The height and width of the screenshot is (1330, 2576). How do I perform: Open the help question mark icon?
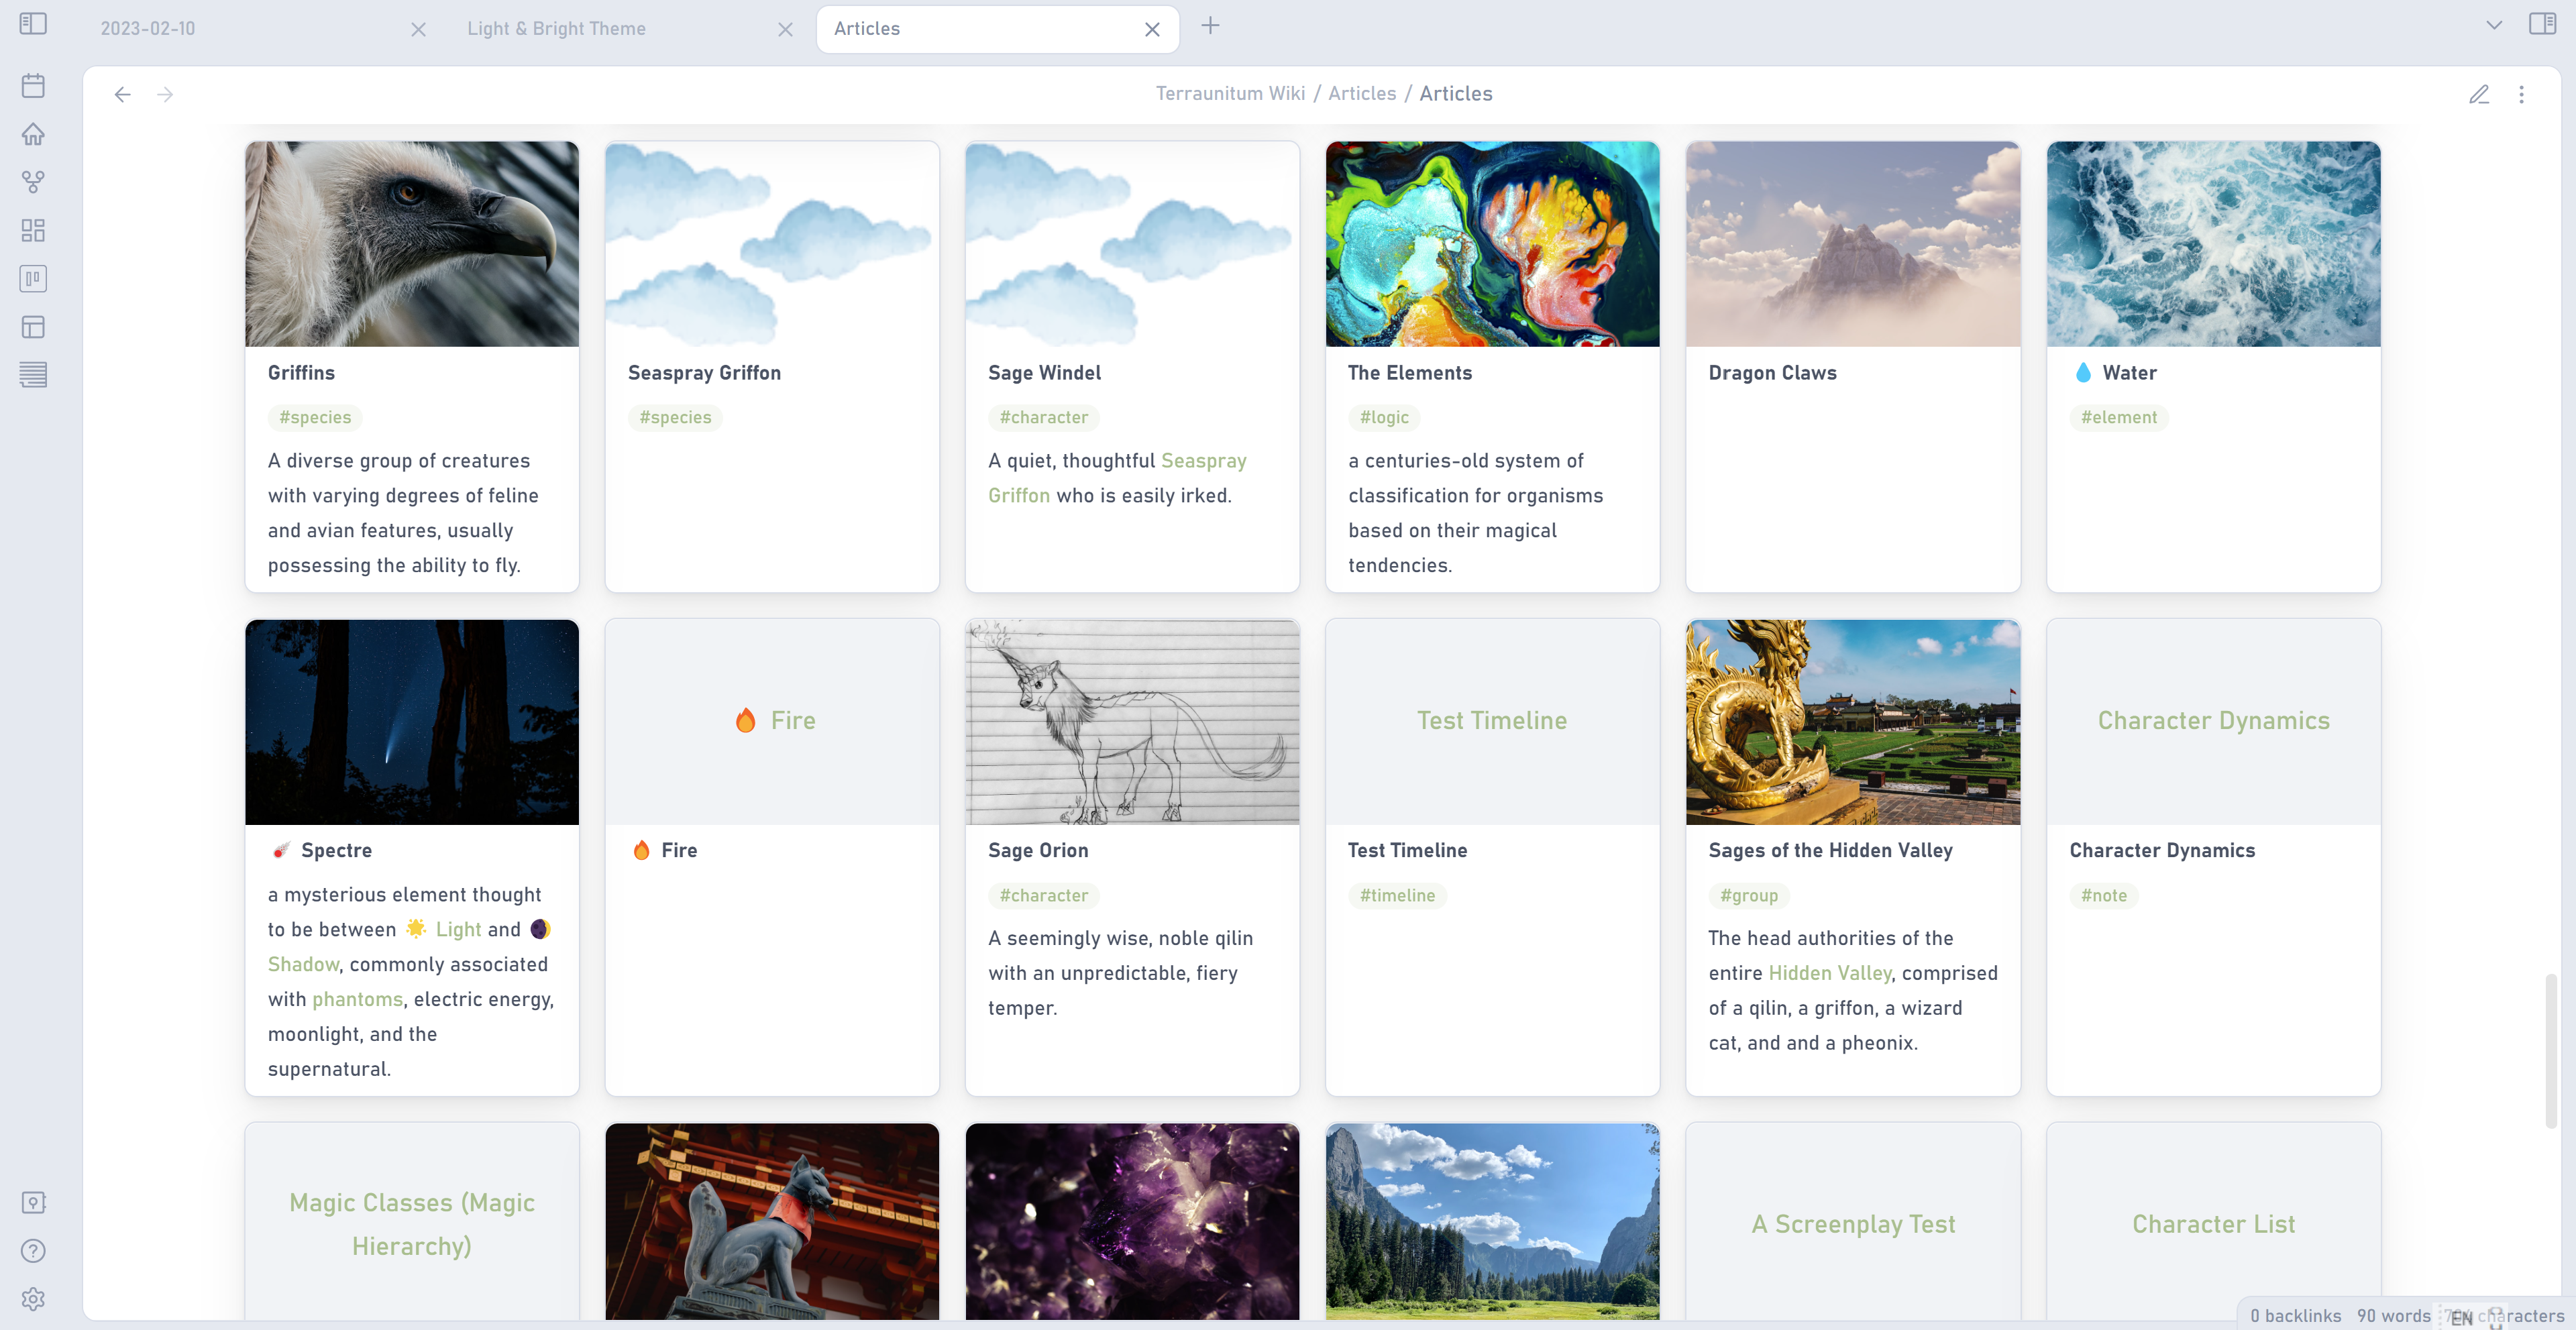33,1251
